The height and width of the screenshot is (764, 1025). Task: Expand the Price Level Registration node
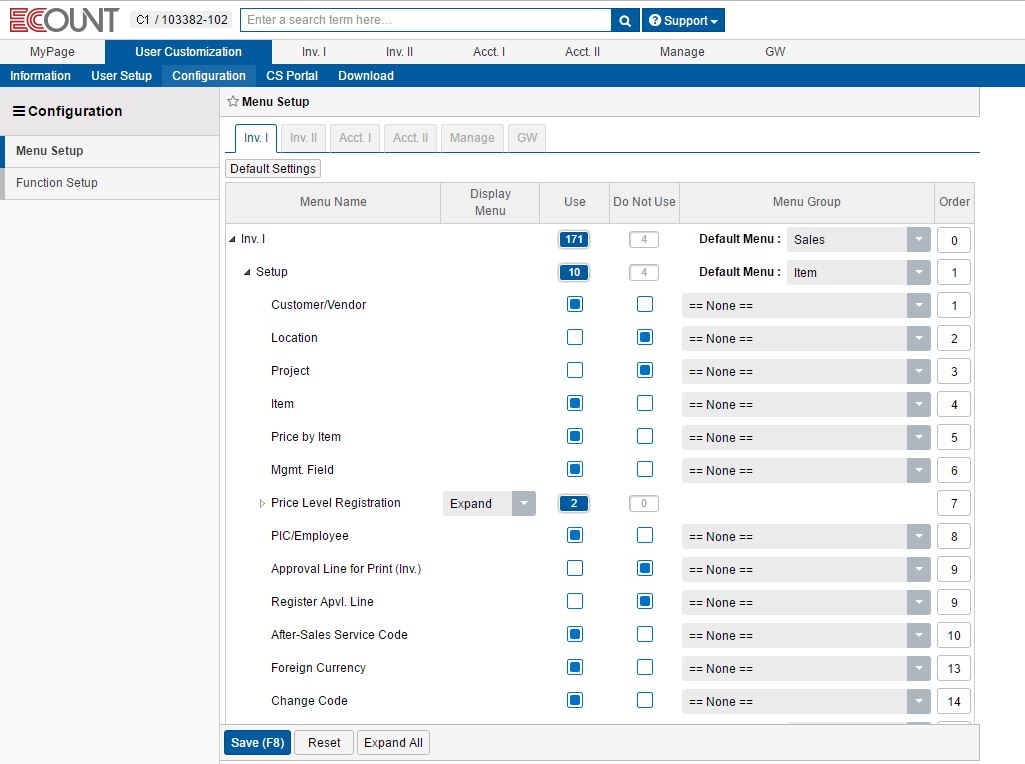[262, 503]
